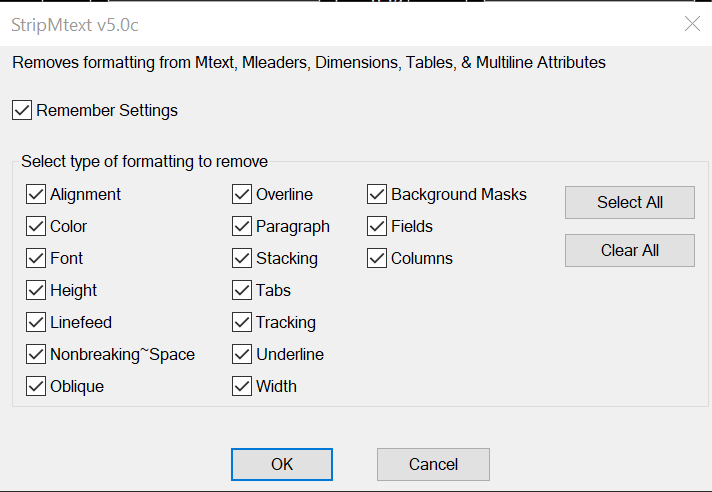Uncheck the Tracking checkbox
This screenshot has height=492, width=712.
(x=242, y=322)
